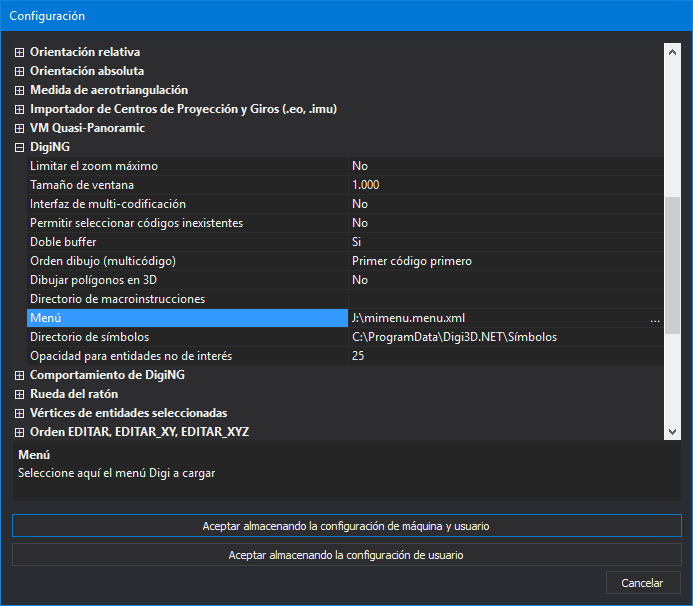Image resolution: width=693 pixels, height=606 pixels.
Task: Expand Vértices de entidades seleccionadas section
Action: click(x=19, y=413)
